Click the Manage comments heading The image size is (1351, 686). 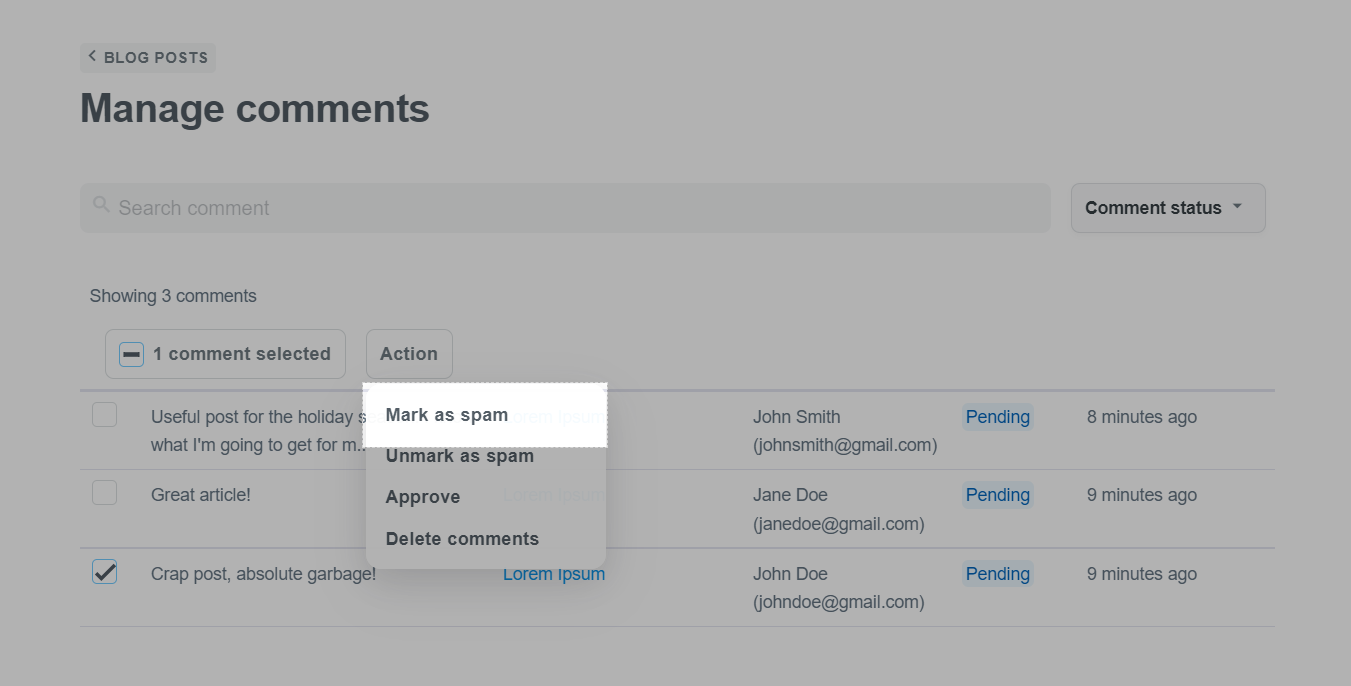(255, 109)
